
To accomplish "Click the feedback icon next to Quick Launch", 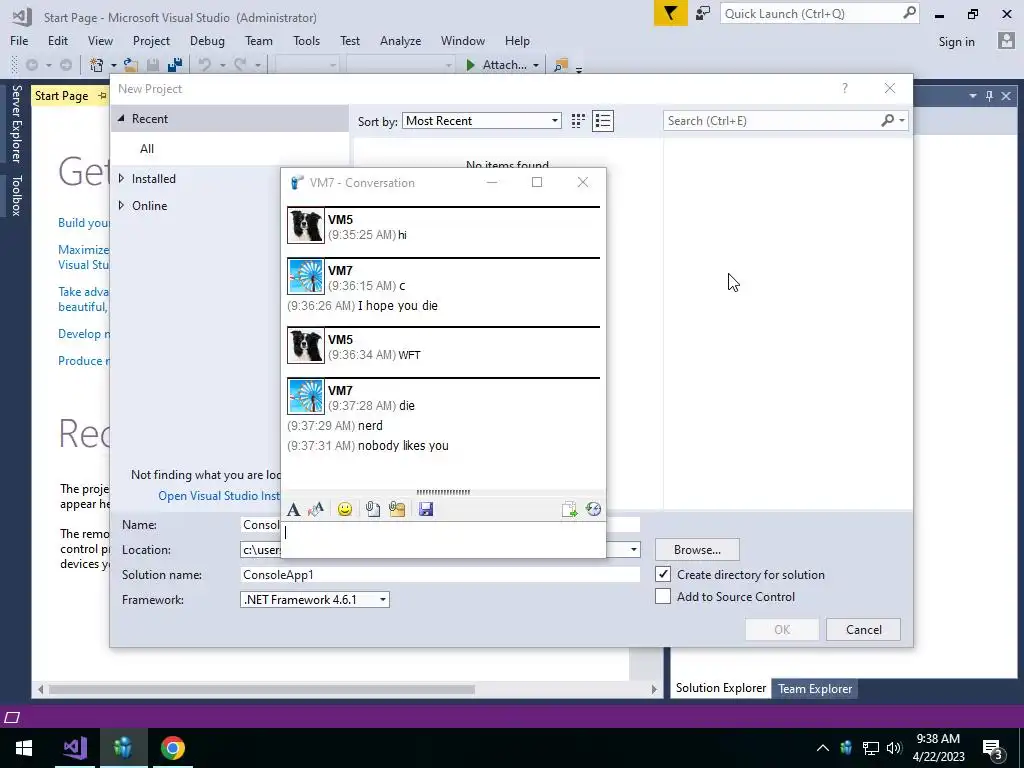I will tap(703, 13).
